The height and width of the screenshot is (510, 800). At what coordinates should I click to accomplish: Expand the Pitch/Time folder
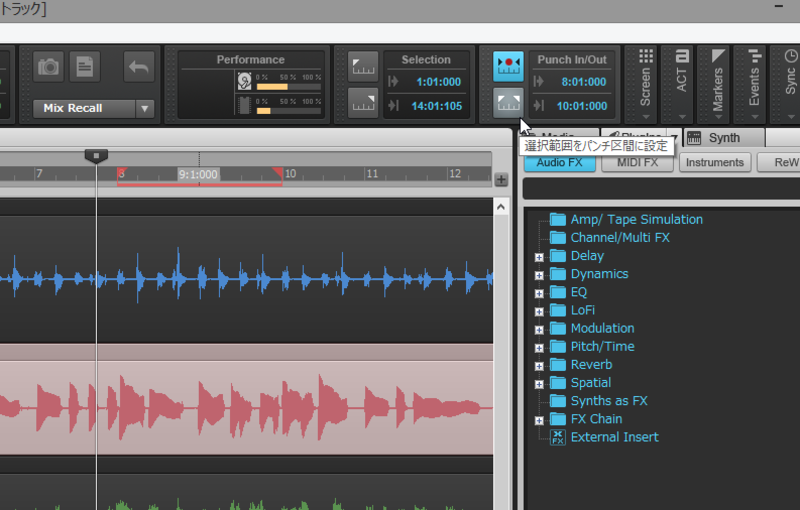pos(539,348)
